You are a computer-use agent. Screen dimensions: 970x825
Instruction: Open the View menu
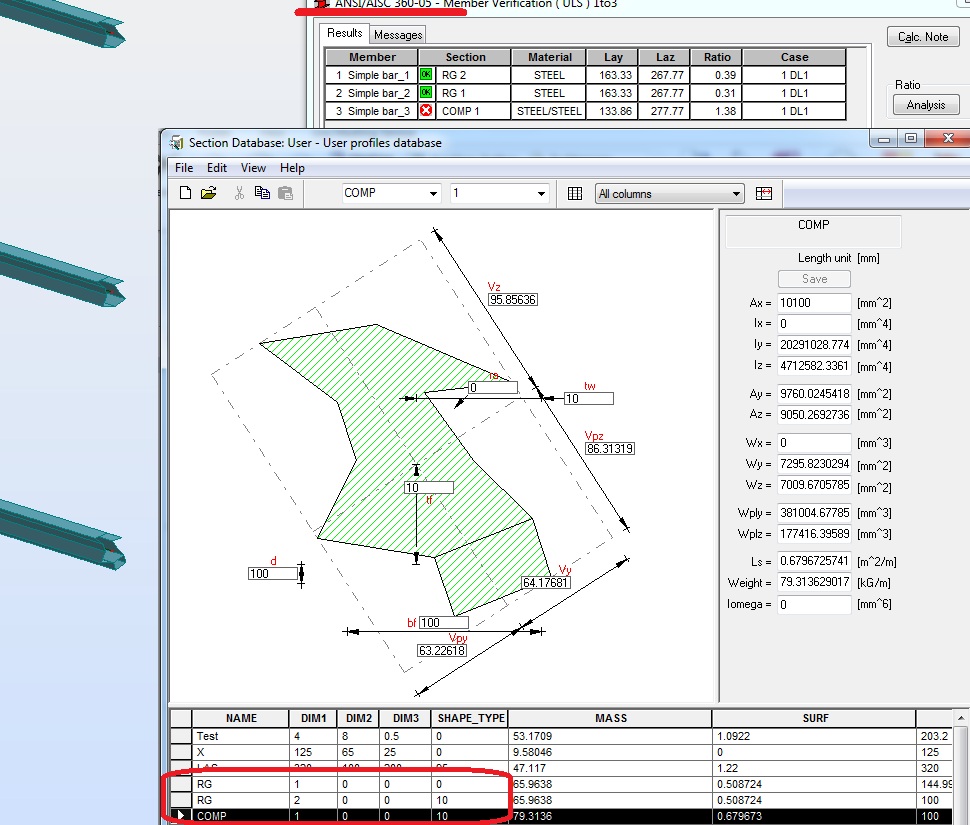click(x=254, y=167)
